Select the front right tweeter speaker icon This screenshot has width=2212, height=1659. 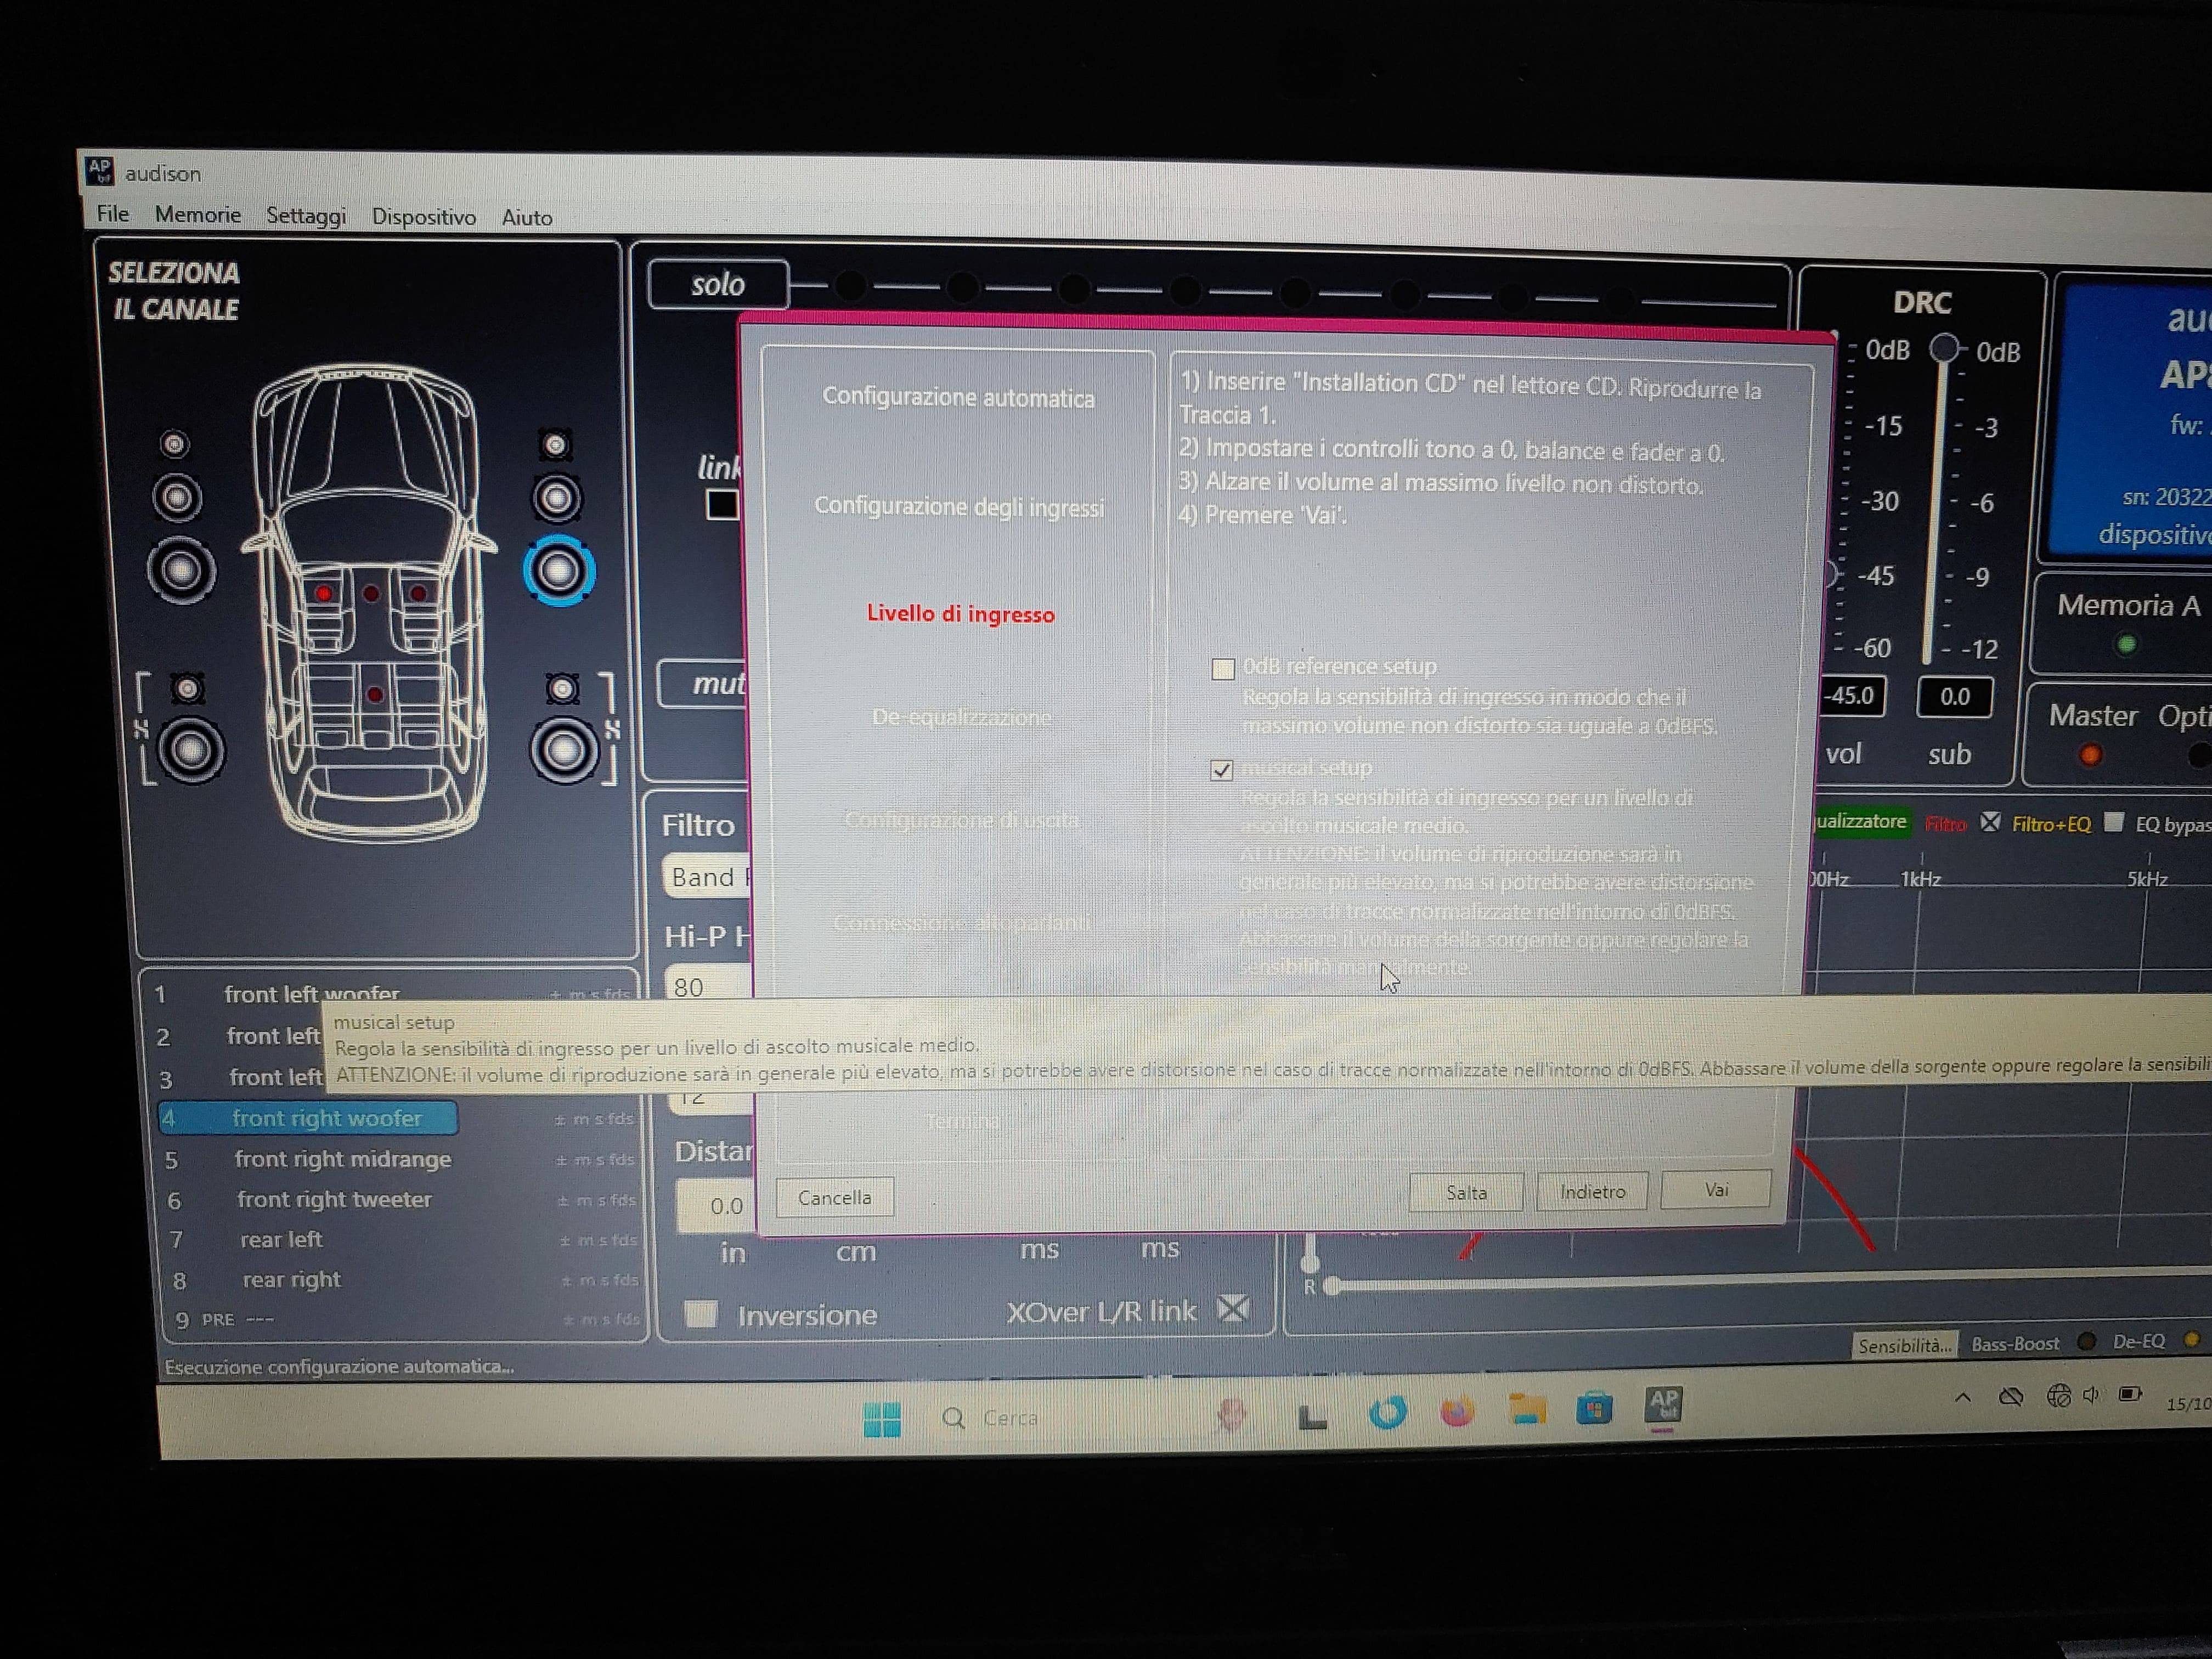[x=555, y=445]
